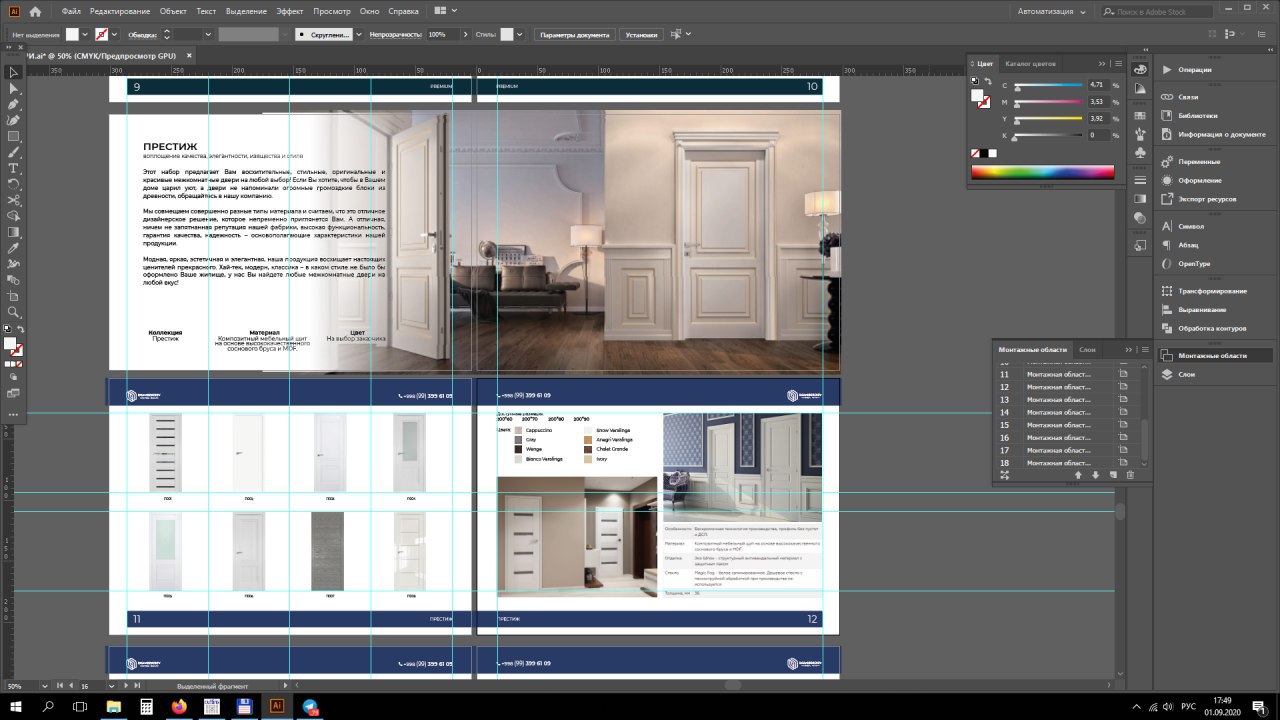
Task: Switch to the Слои tab
Action: click(1087, 349)
